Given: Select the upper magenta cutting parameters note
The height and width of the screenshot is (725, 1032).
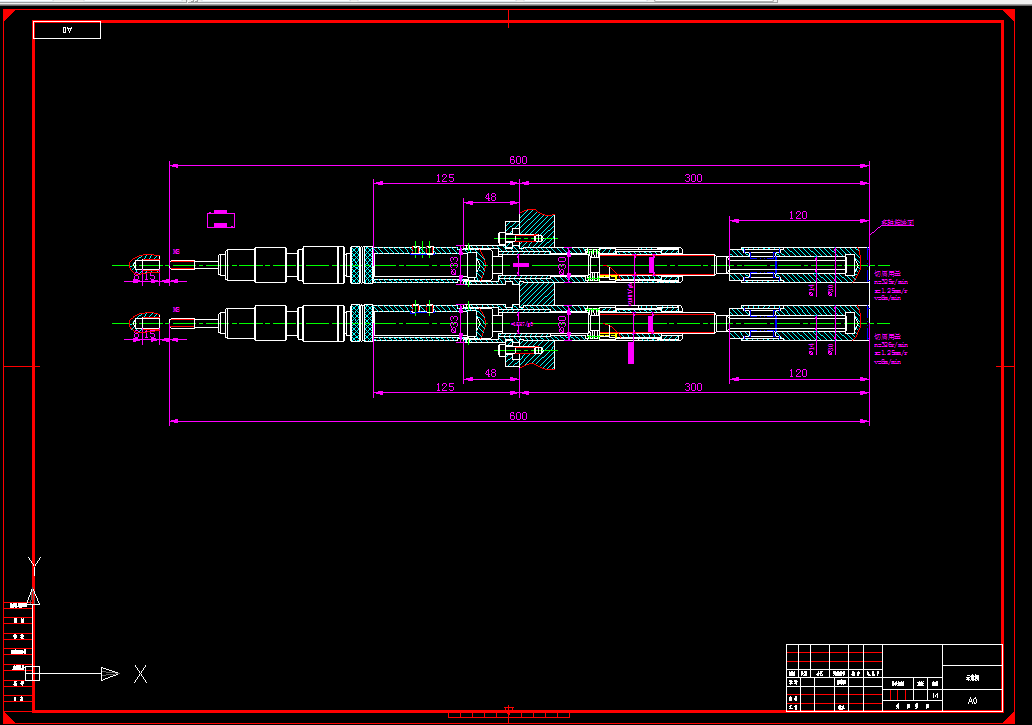Looking at the screenshot, I should click(890, 286).
